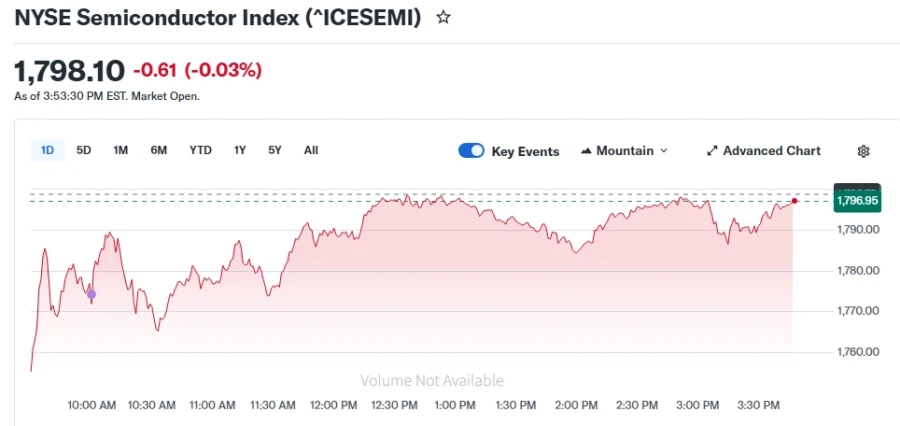The height and width of the screenshot is (426, 900).
Task: Click the Advanced Chart expand arrows icon
Action: 712,151
